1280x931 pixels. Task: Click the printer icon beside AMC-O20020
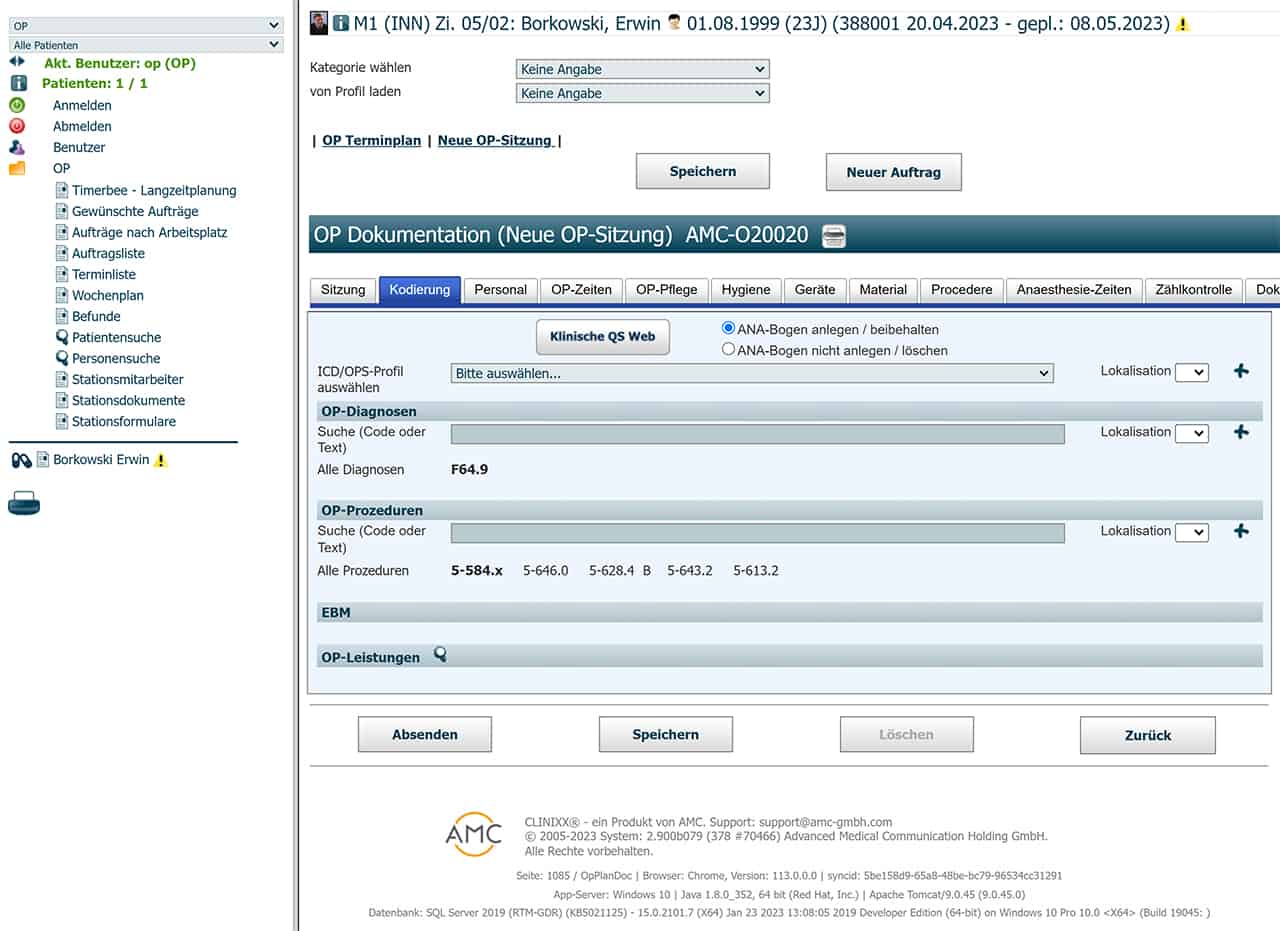click(x=833, y=236)
